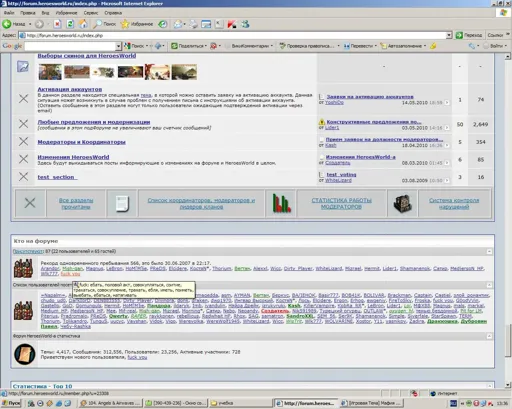Click the Messenger figure icon in the toolbar

(x=246, y=24)
